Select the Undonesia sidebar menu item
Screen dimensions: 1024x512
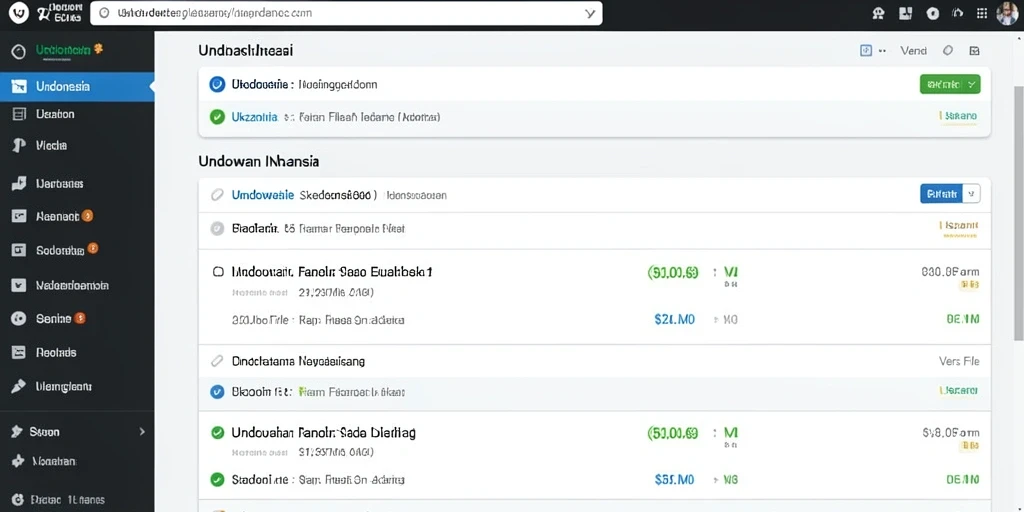[x=77, y=86]
